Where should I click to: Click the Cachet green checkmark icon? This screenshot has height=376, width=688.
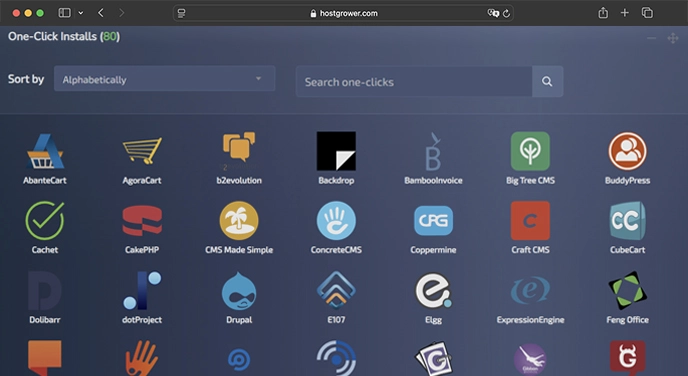click(x=45, y=221)
